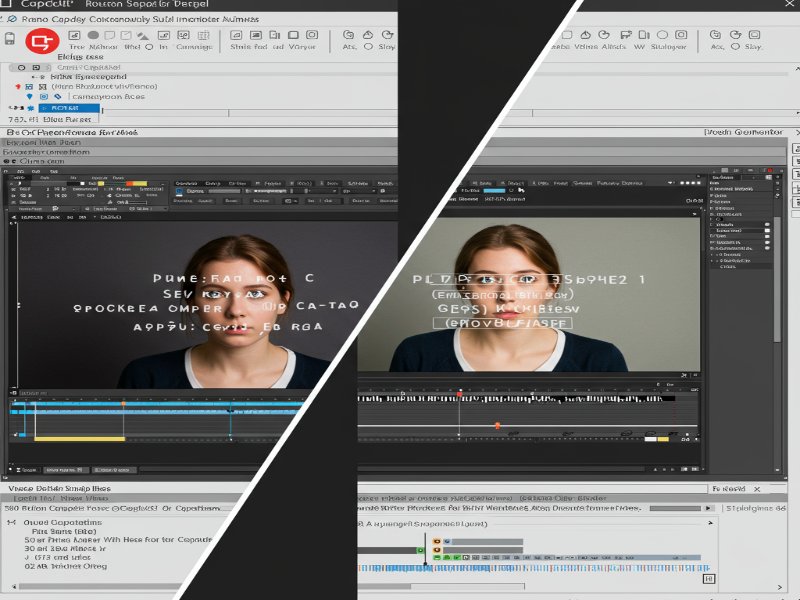Click the 'Stmis' toolbar label
Image resolution: width=800 pixels, height=600 pixels.
point(241,46)
